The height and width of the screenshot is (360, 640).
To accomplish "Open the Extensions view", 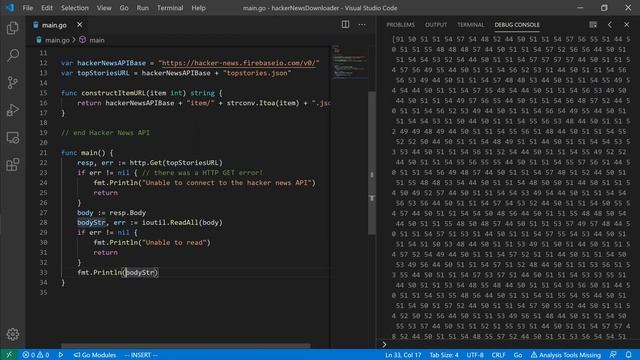I will pyautogui.click(x=13, y=165).
